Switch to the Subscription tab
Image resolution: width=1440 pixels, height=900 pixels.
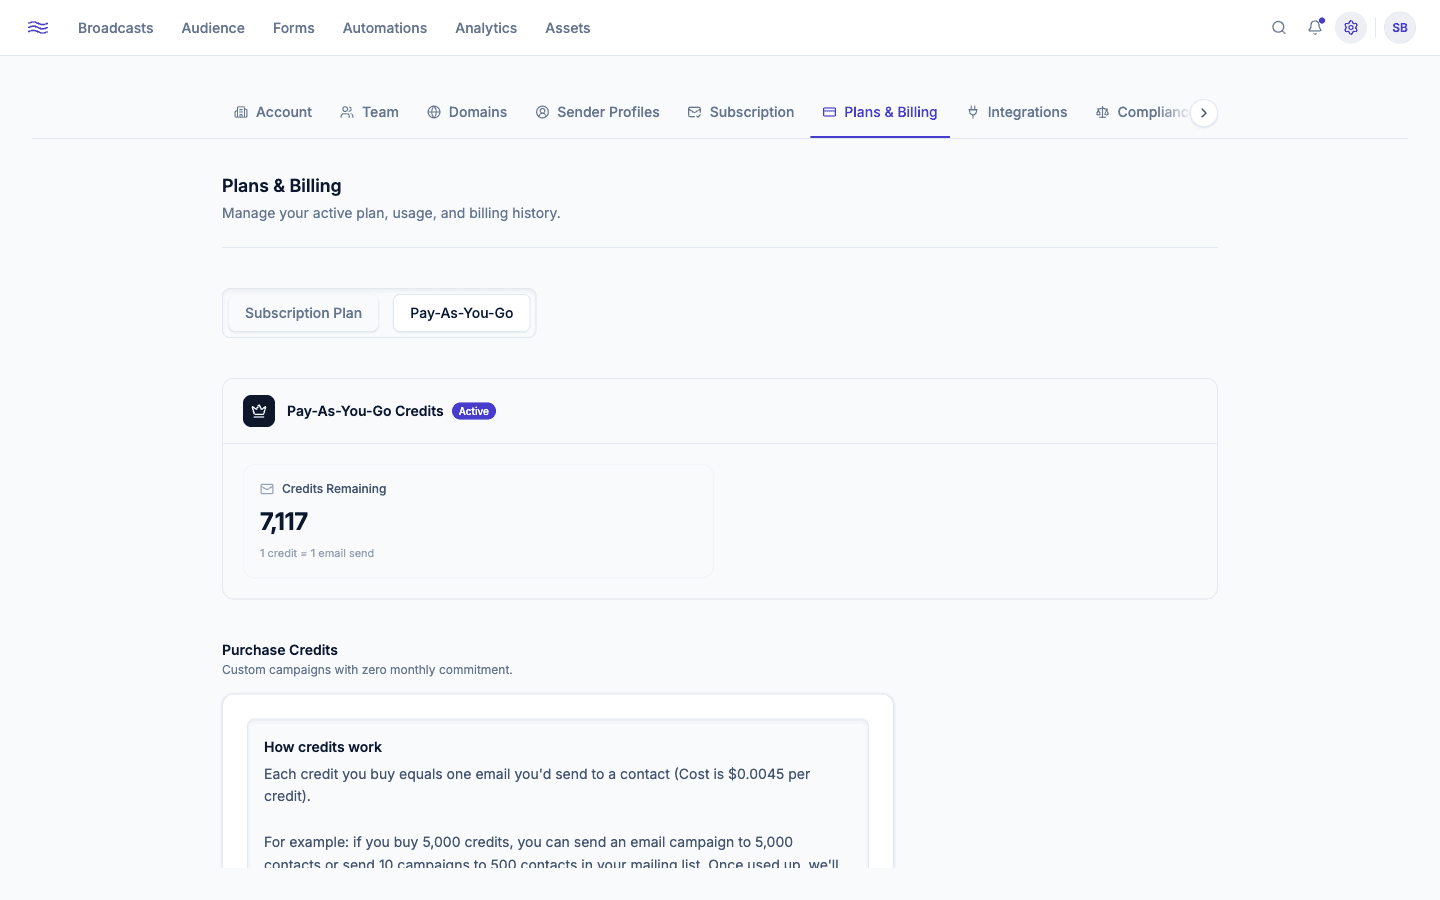click(x=741, y=112)
